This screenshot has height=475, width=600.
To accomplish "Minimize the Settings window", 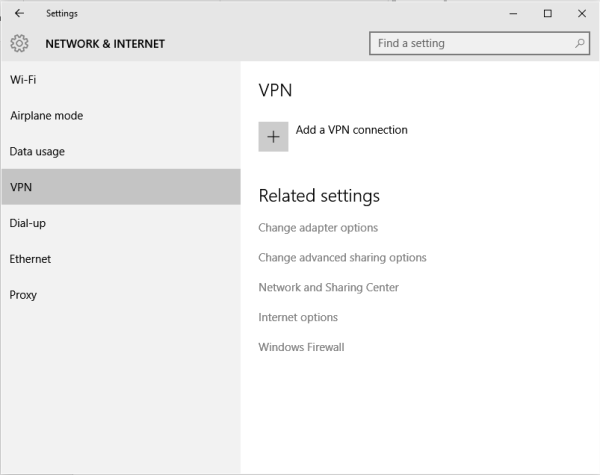I will [513, 14].
